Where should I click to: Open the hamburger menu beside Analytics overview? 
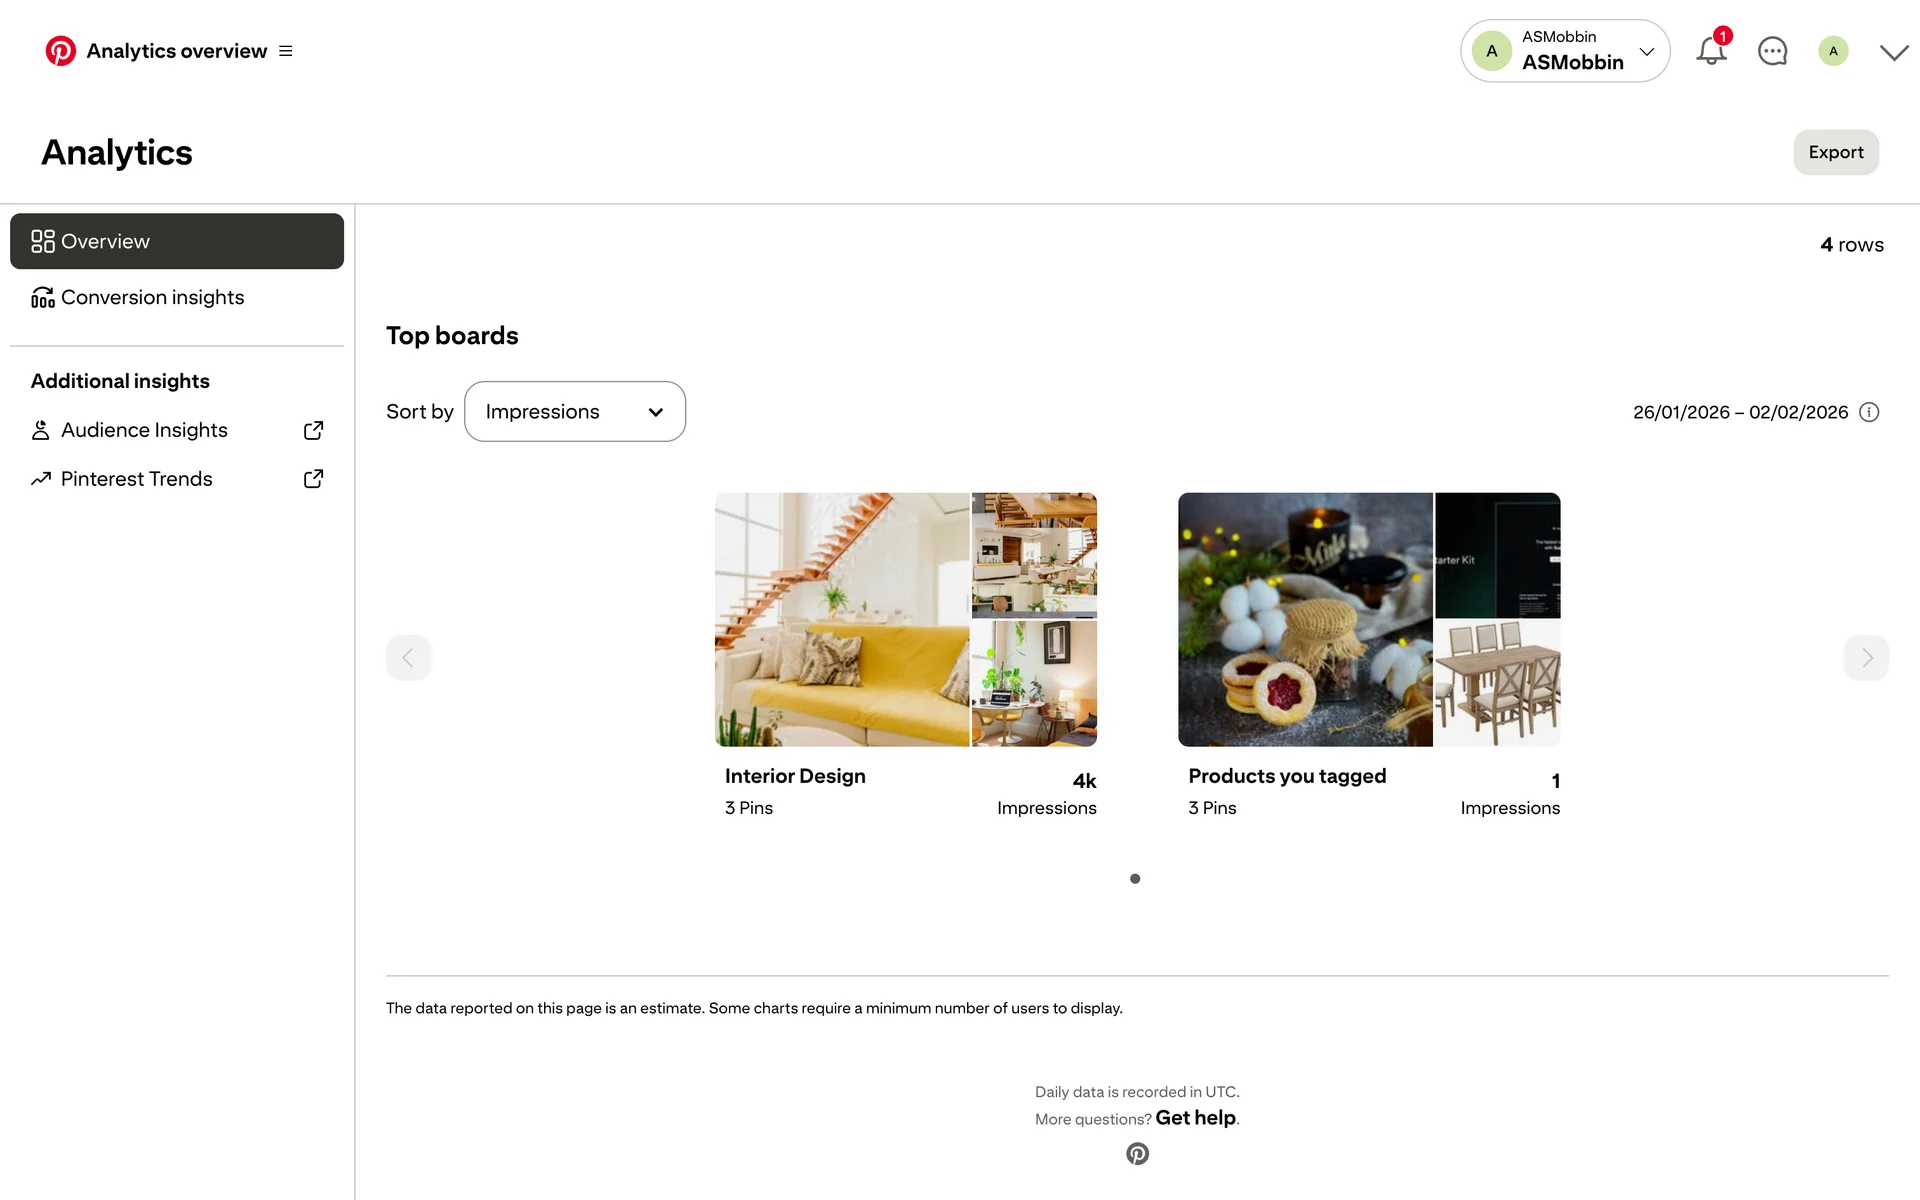[286, 51]
